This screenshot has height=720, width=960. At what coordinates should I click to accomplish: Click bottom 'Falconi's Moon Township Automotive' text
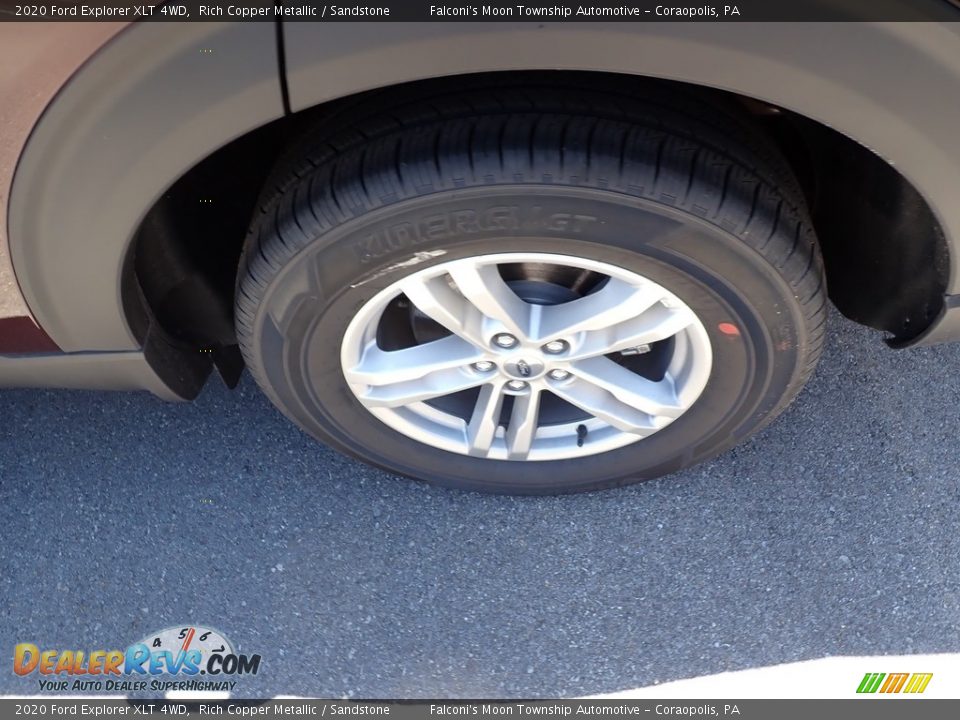click(x=534, y=710)
